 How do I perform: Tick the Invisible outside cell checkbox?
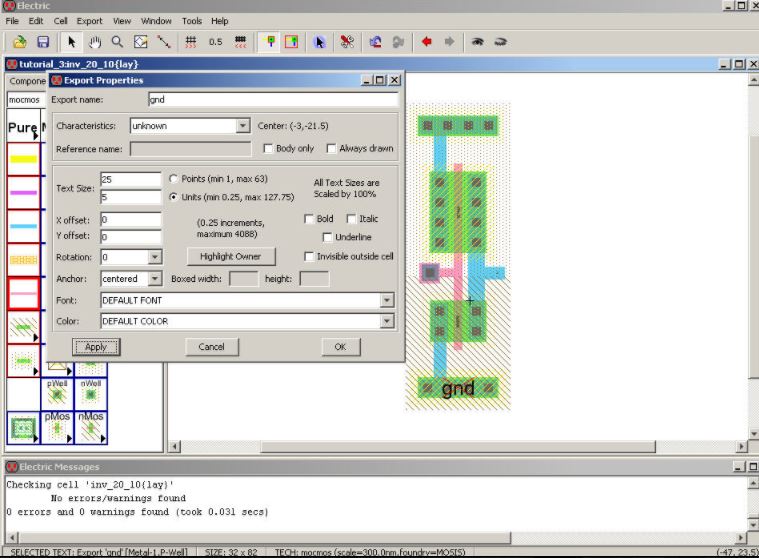coord(309,256)
